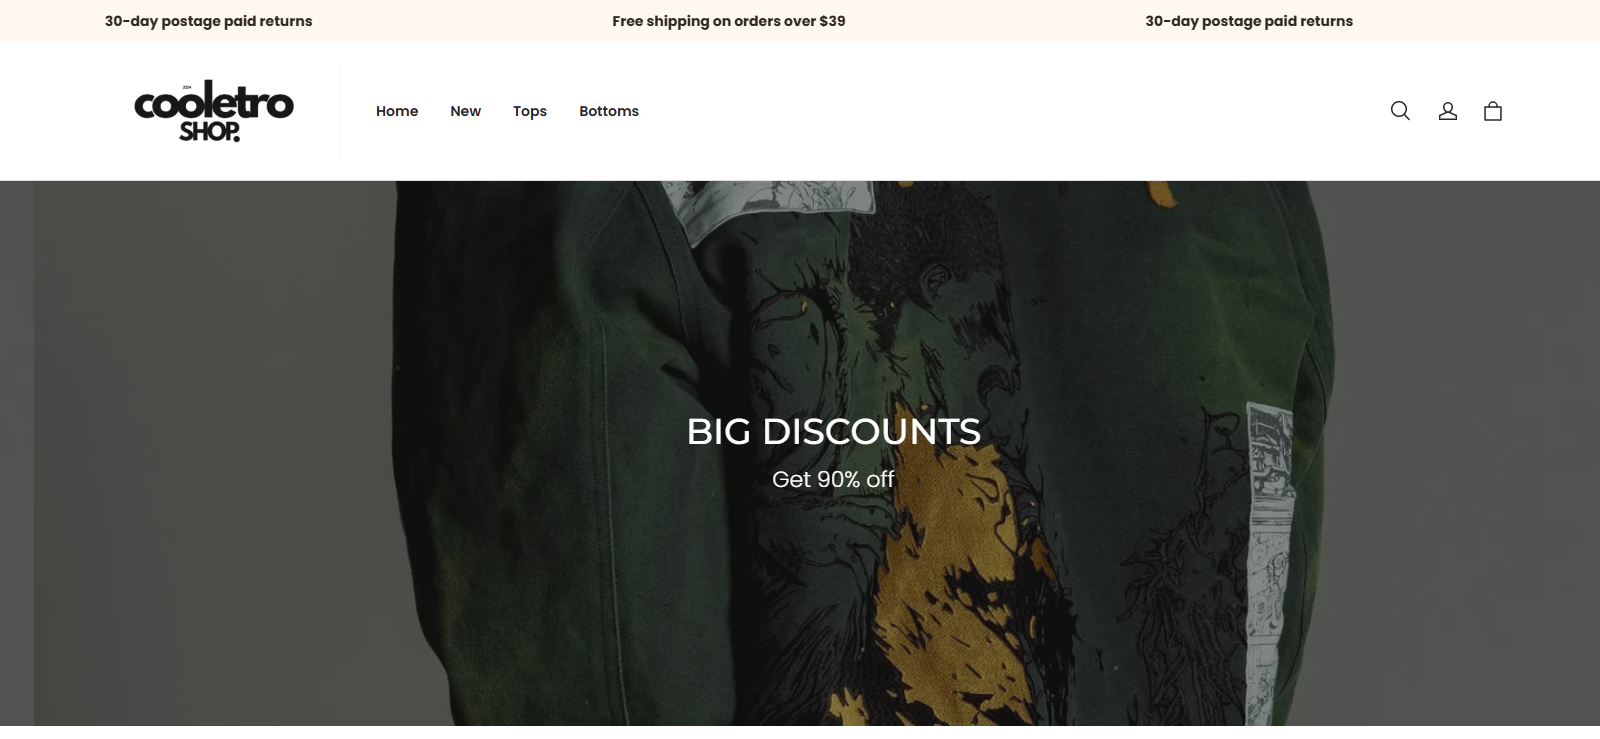The height and width of the screenshot is (739, 1600).
Task: Click the cooletro SHOP logo
Action: click(214, 111)
